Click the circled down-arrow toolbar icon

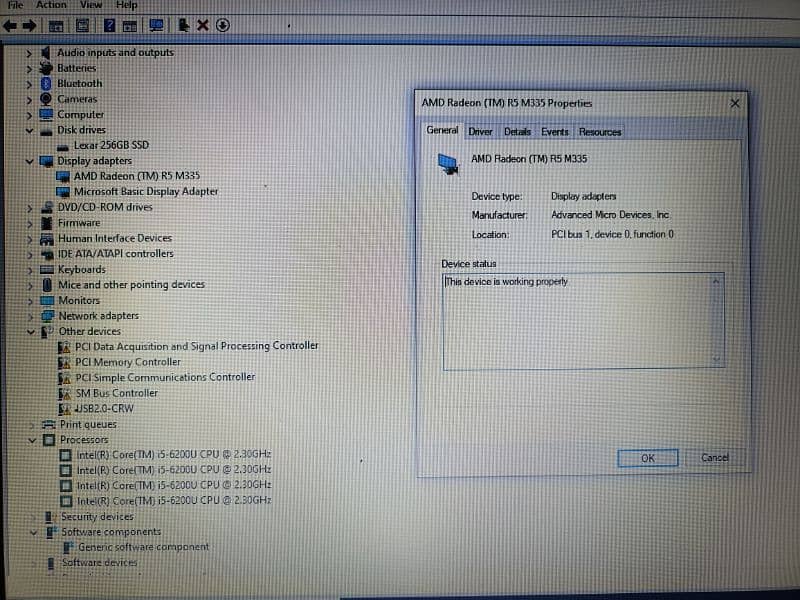222,25
